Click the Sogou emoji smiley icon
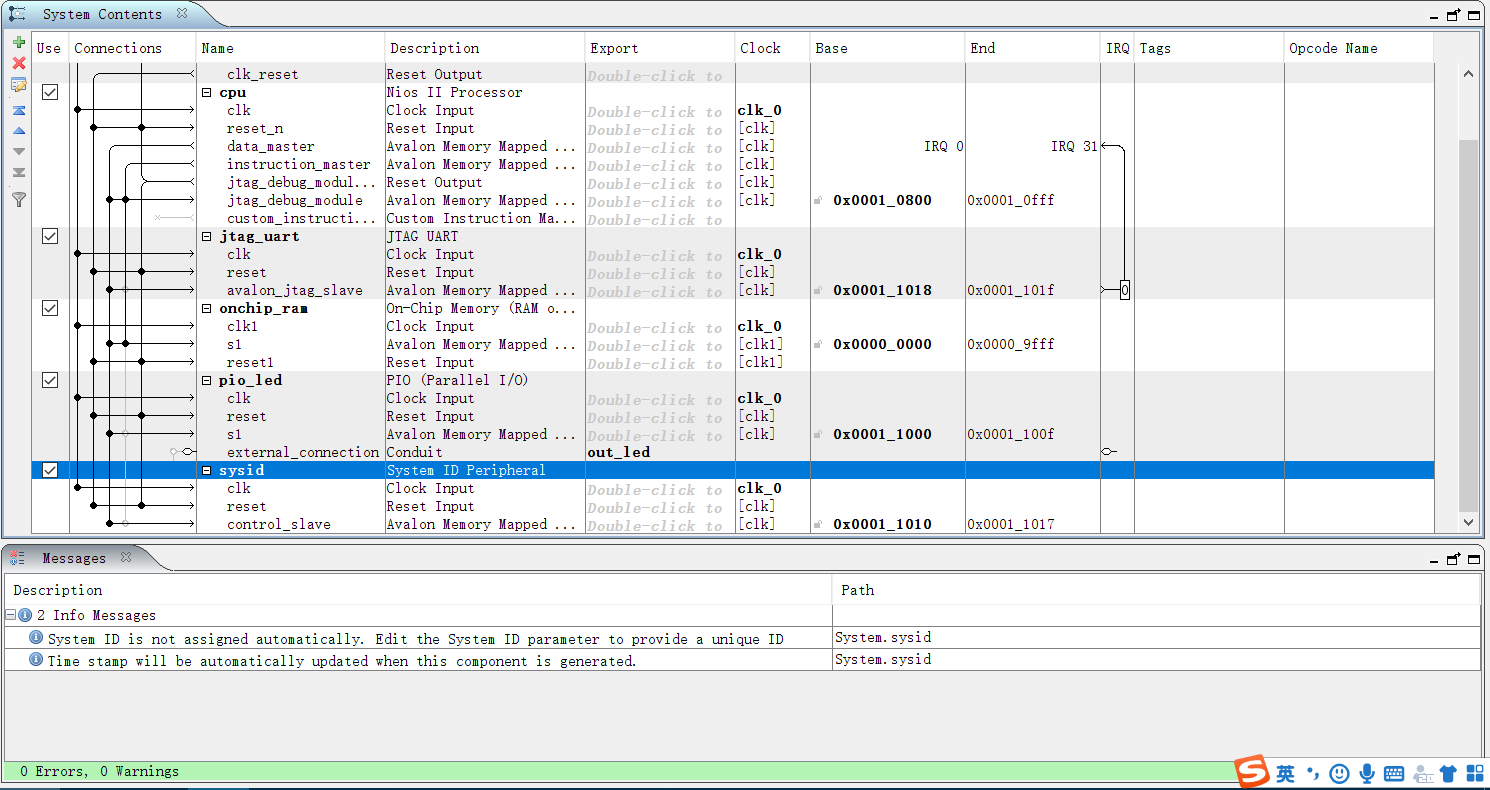1490x790 pixels. click(1340, 773)
